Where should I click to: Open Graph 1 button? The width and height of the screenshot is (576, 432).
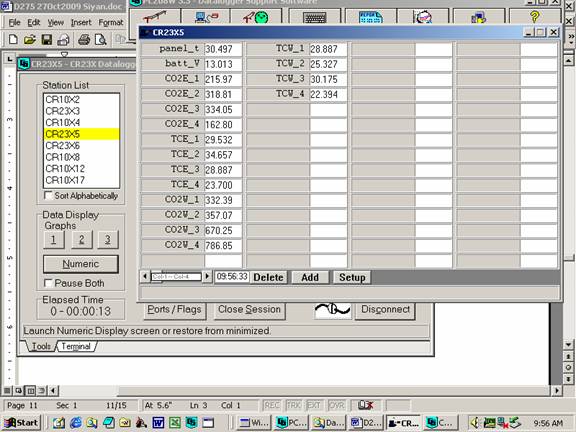point(54,240)
